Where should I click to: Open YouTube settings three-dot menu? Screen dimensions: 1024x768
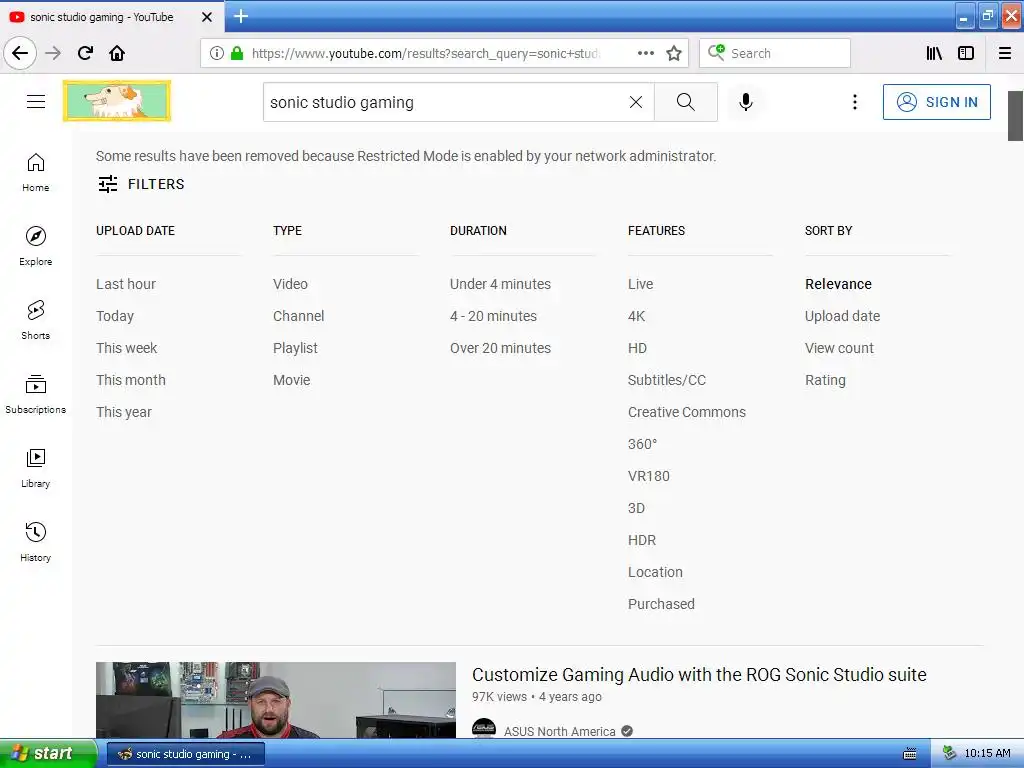pos(854,102)
